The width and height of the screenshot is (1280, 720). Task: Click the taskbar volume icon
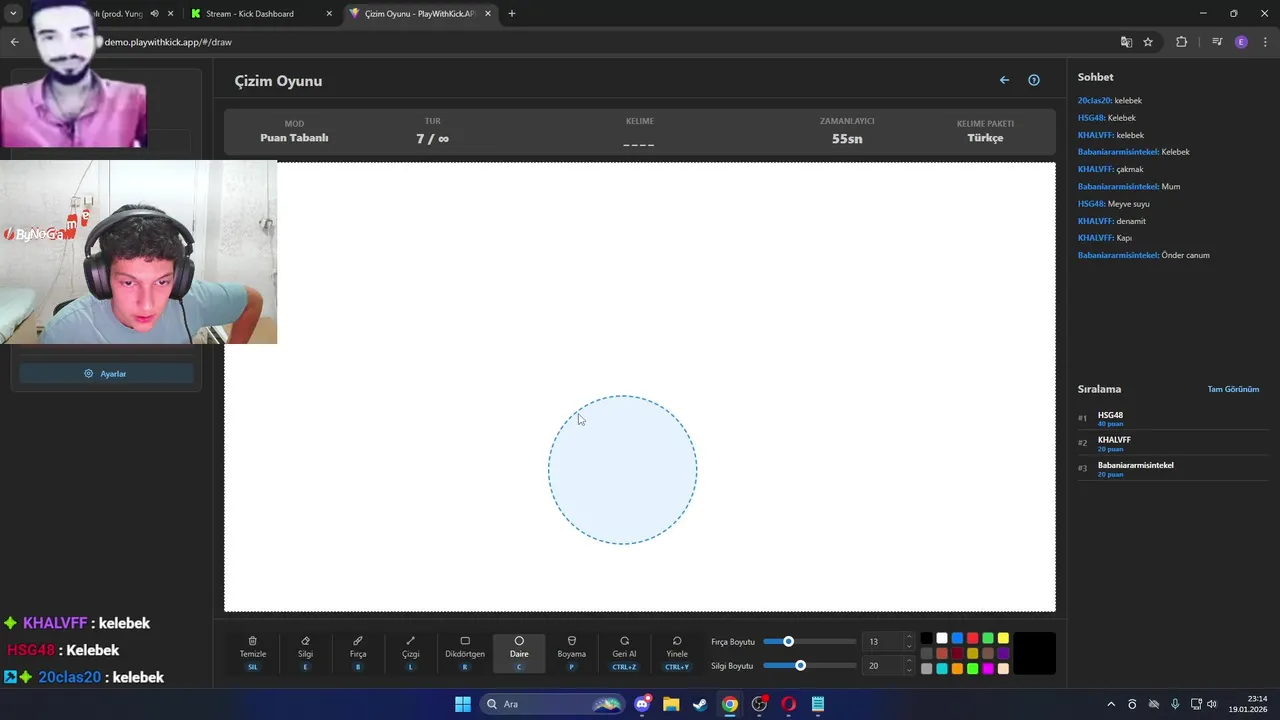1212,704
